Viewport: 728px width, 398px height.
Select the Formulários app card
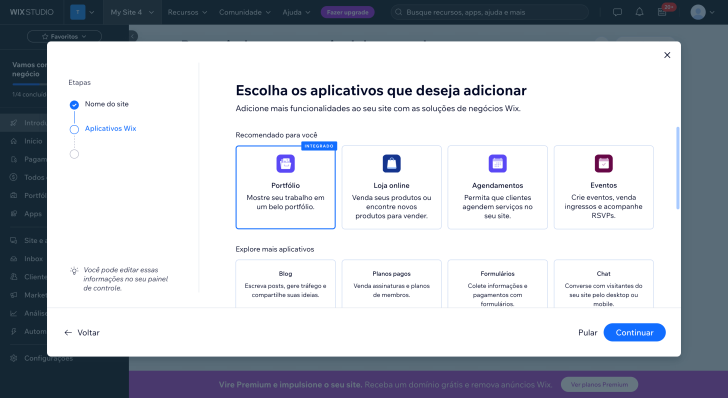pos(497,284)
